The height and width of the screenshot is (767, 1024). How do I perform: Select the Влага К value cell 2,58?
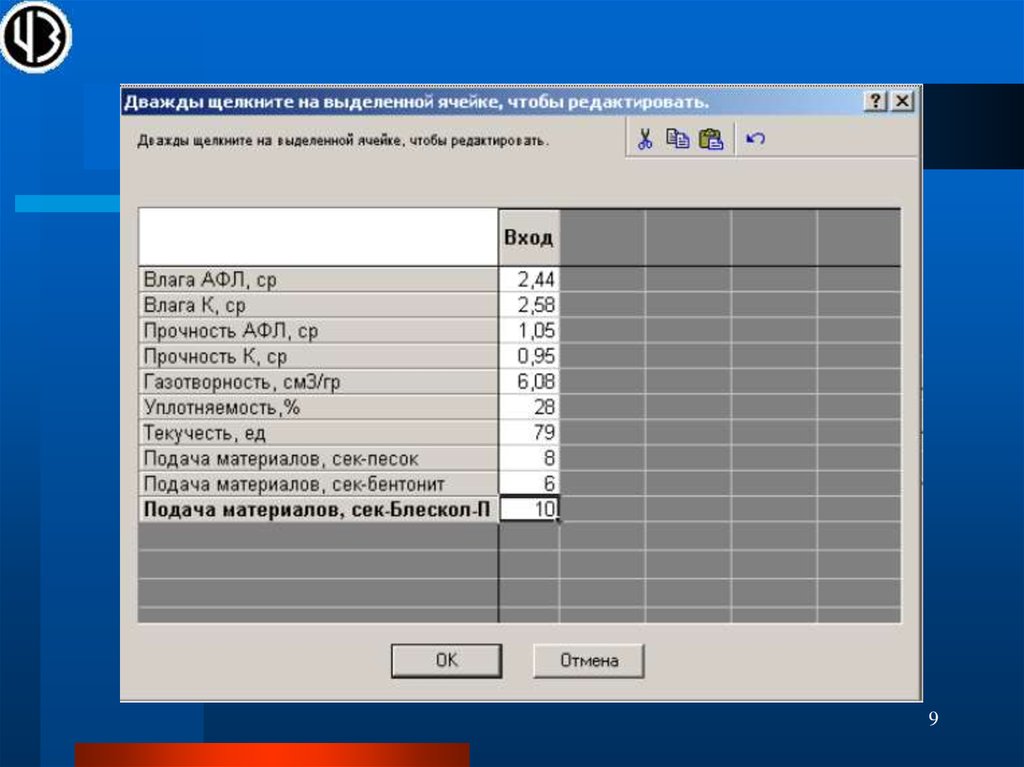pyautogui.click(x=529, y=305)
